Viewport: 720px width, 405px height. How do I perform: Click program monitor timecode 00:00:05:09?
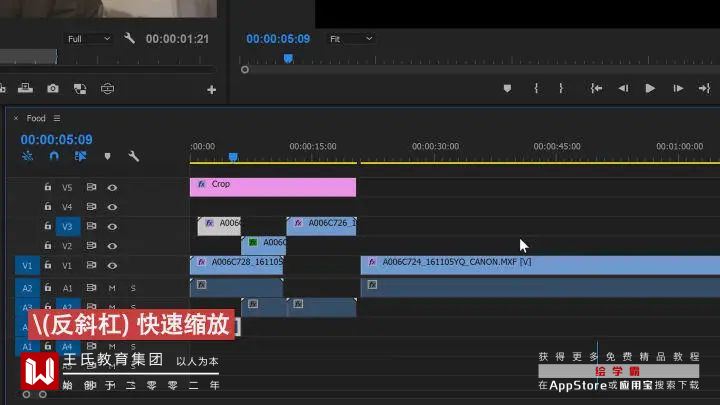[278, 39]
